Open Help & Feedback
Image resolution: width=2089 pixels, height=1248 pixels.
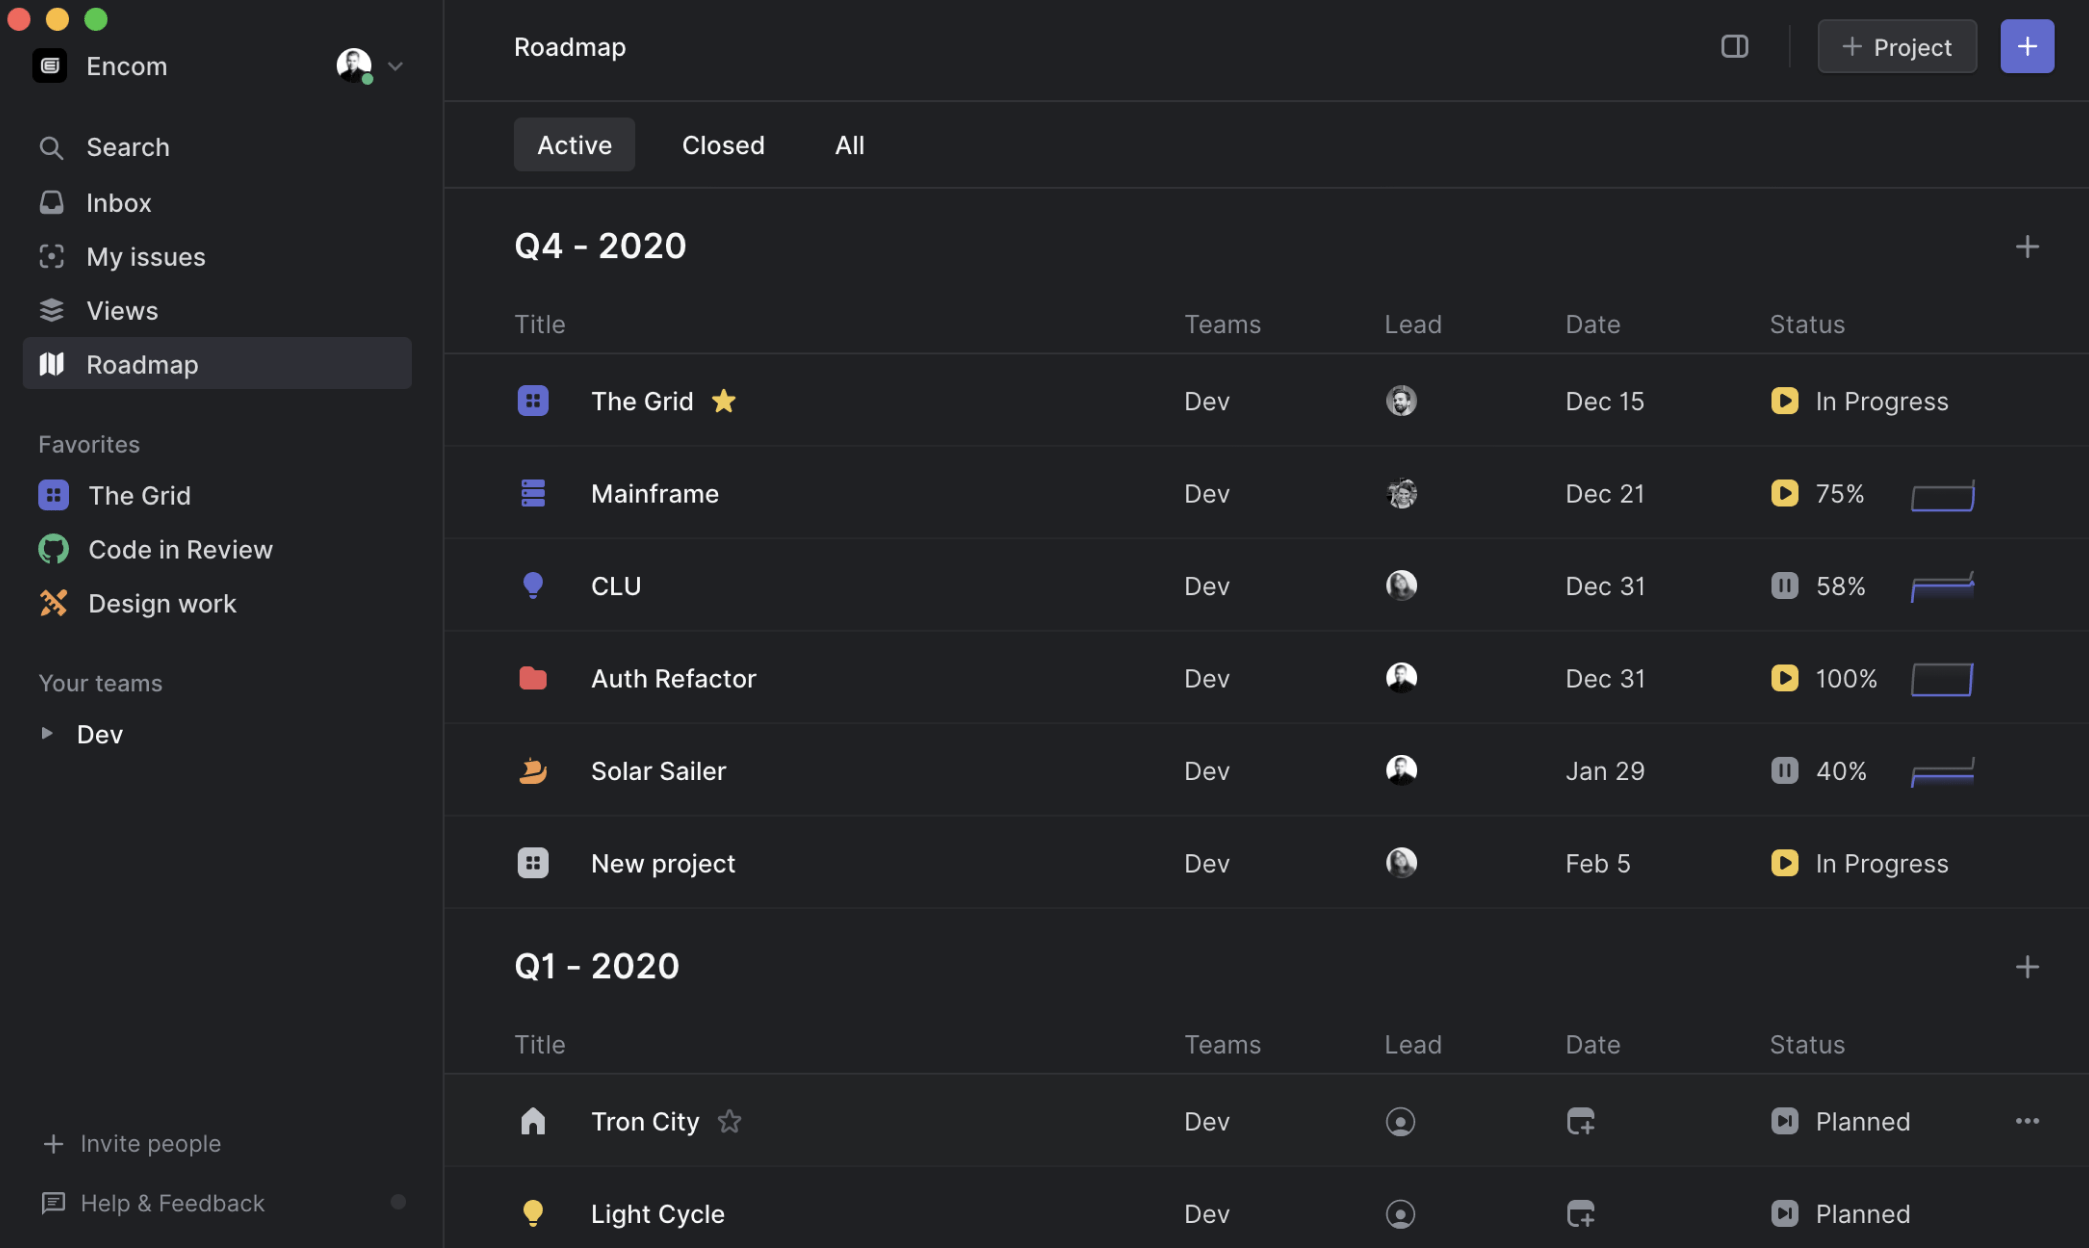[x=153, y=1202]
